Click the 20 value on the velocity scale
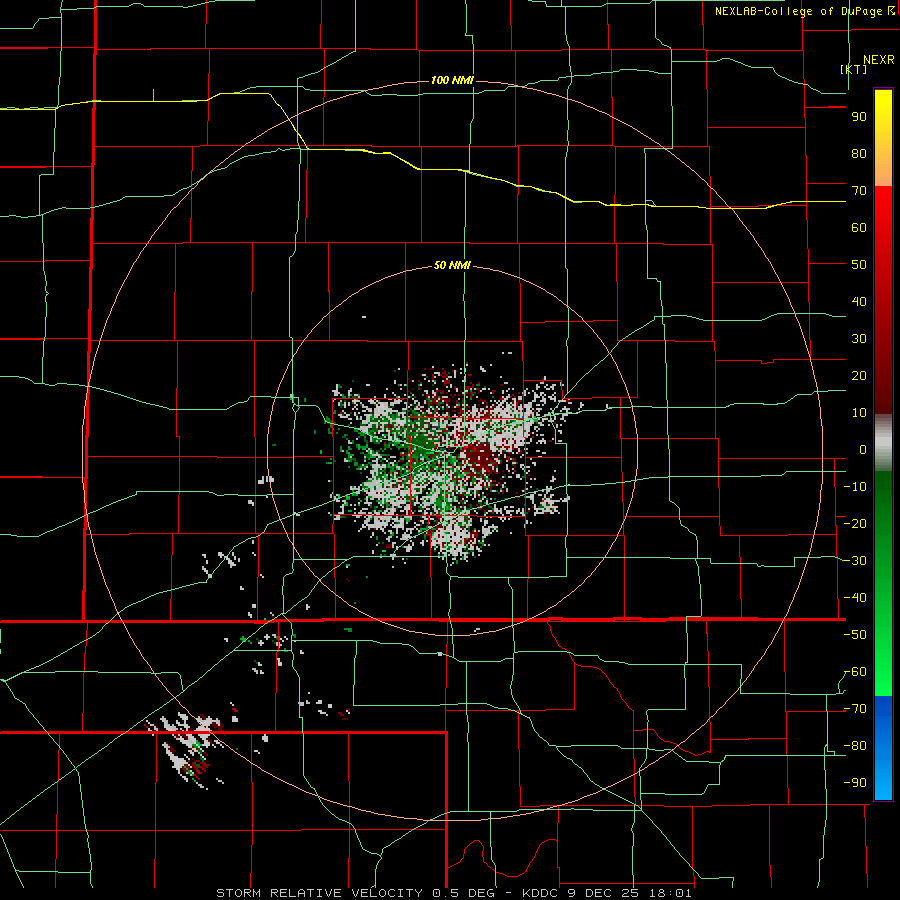 859,376
